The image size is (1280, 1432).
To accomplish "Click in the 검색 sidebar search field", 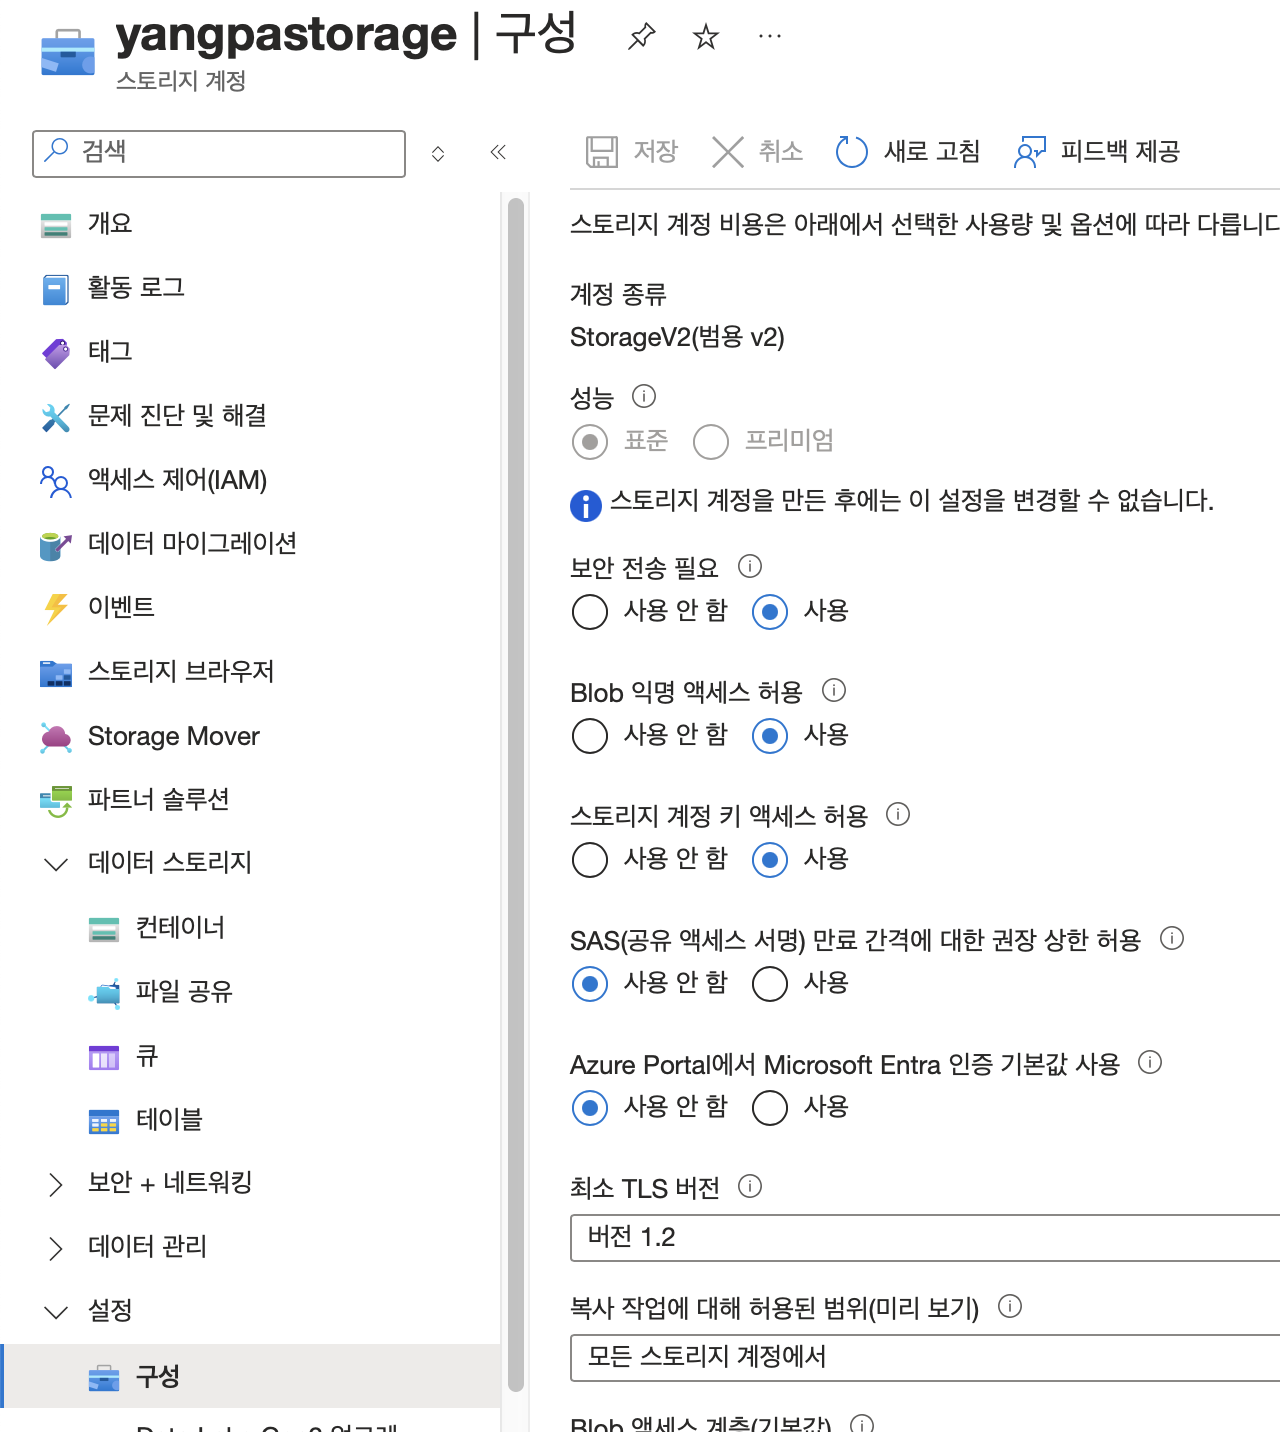I will coord(219,153).
